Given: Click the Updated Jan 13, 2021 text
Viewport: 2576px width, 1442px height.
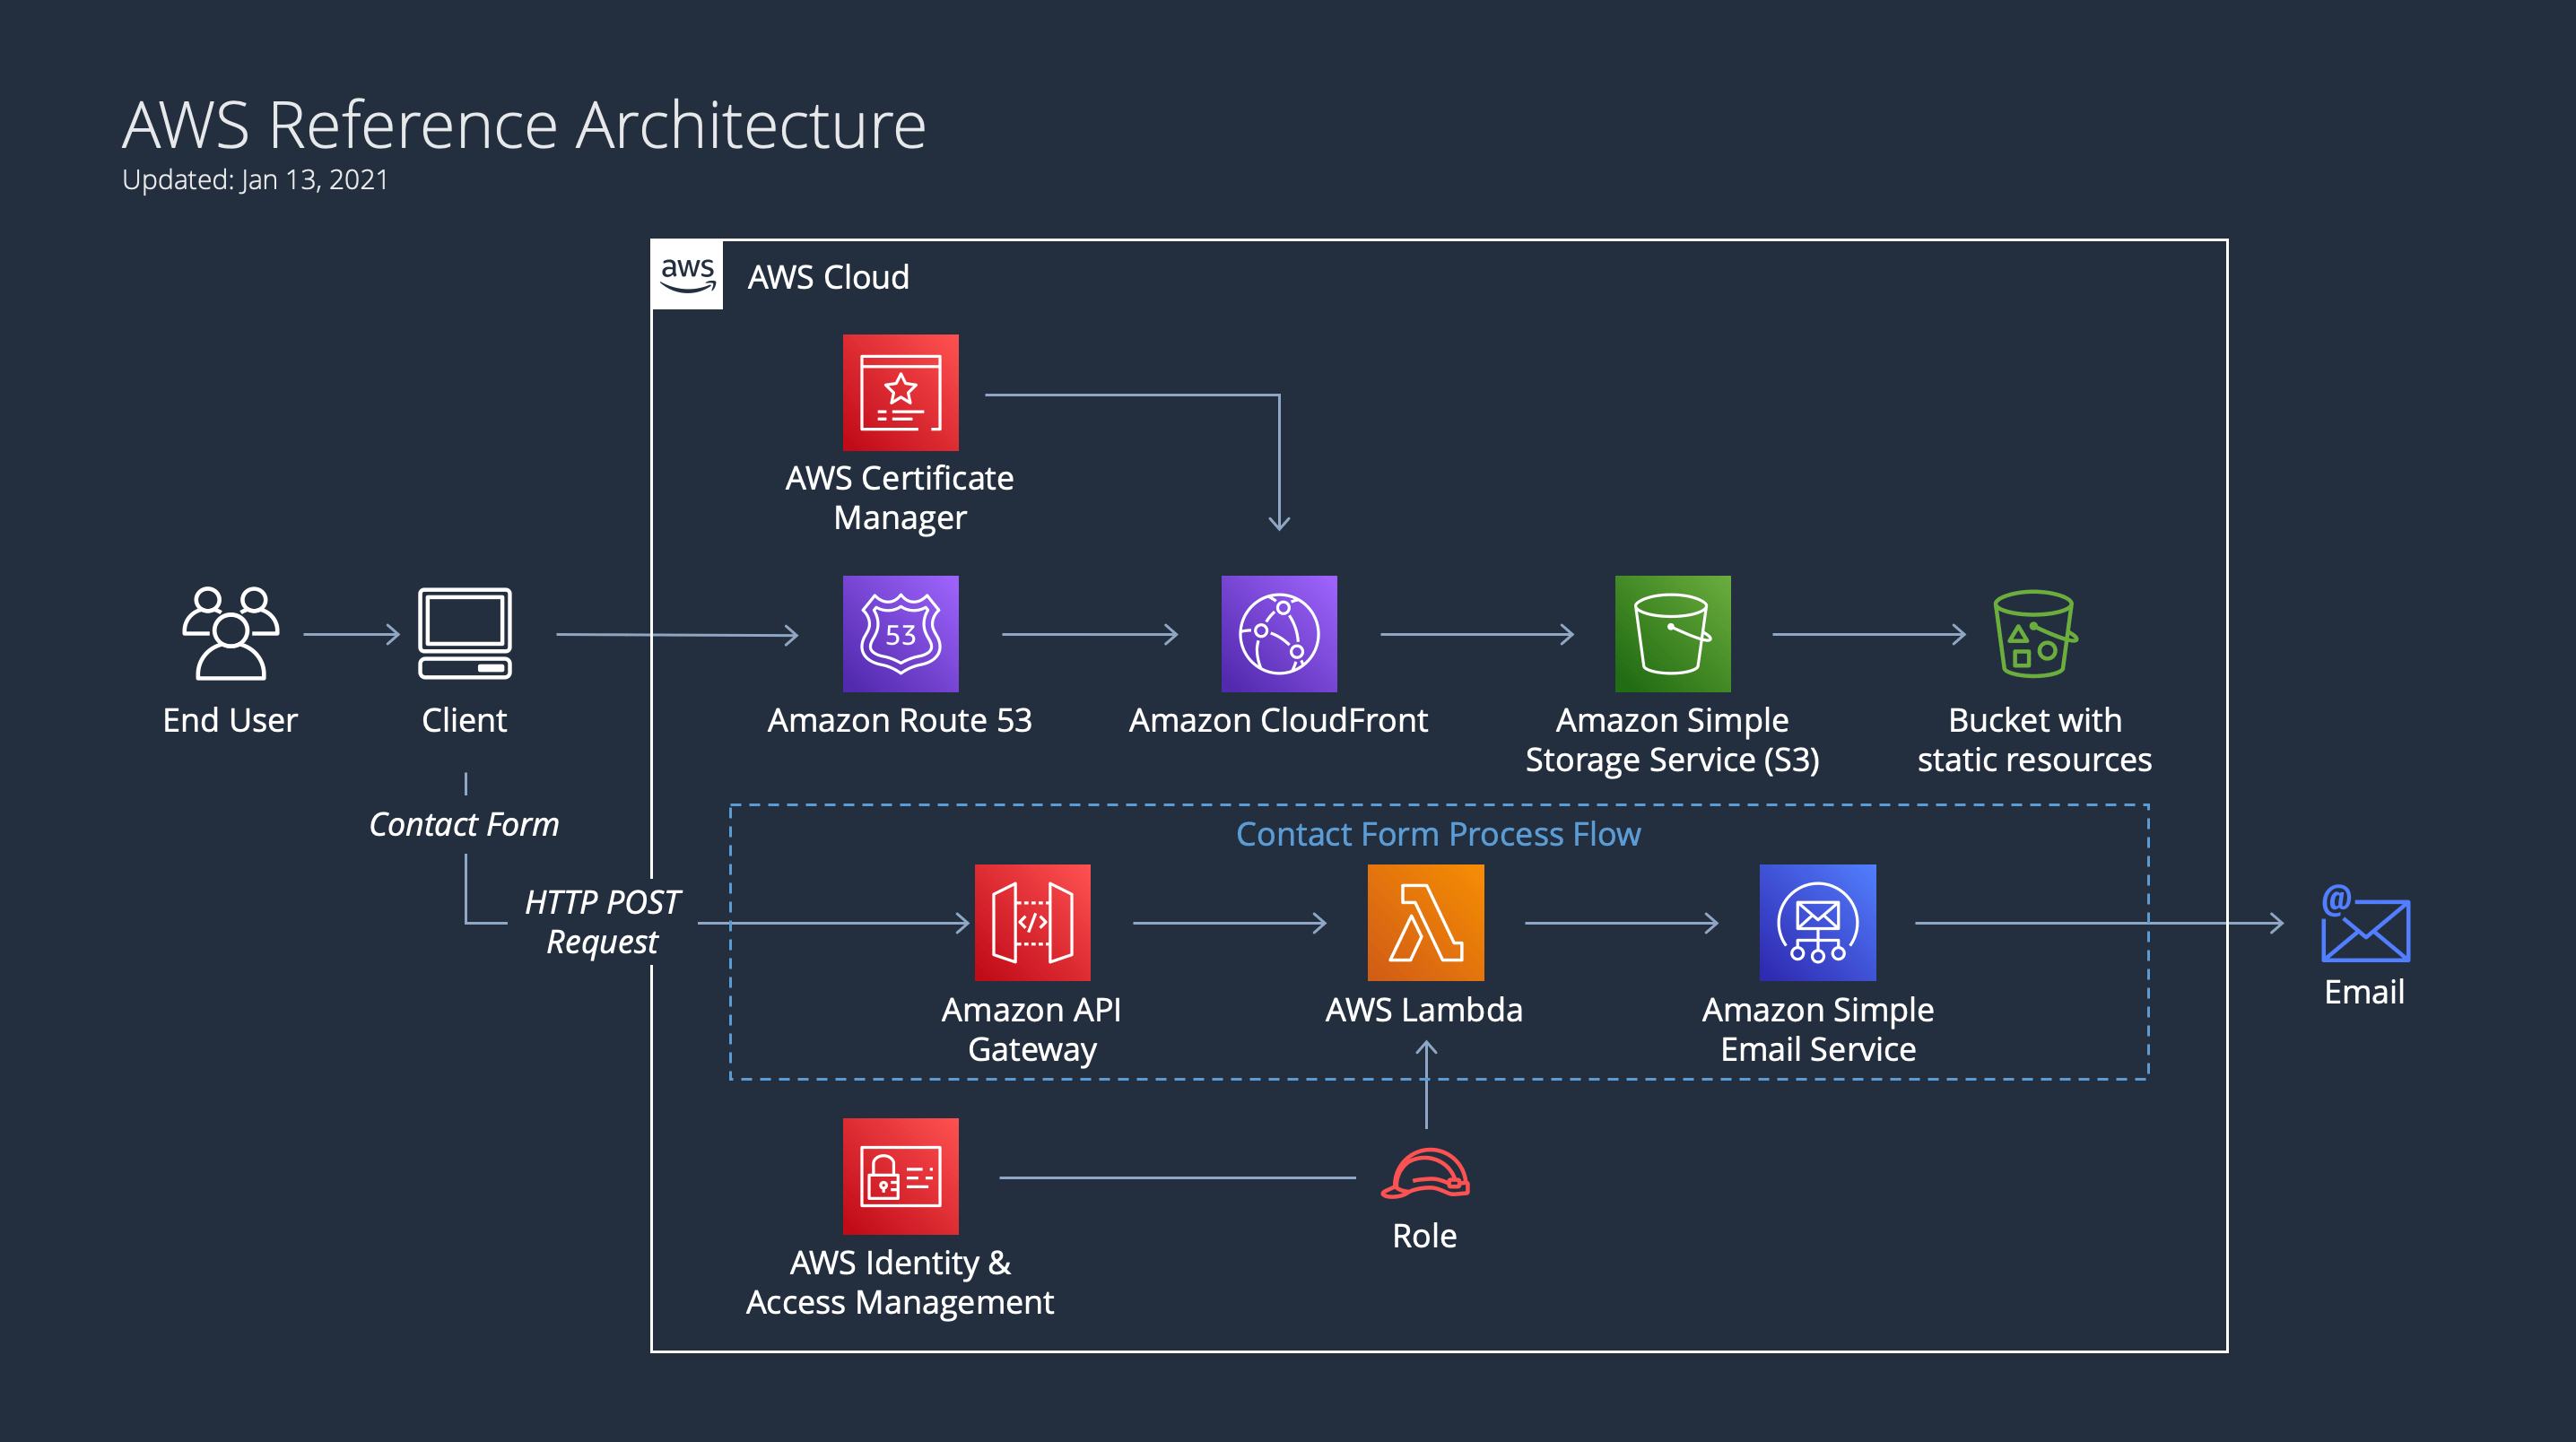Looking at the screenshot, I should click(x=255, y=180).
